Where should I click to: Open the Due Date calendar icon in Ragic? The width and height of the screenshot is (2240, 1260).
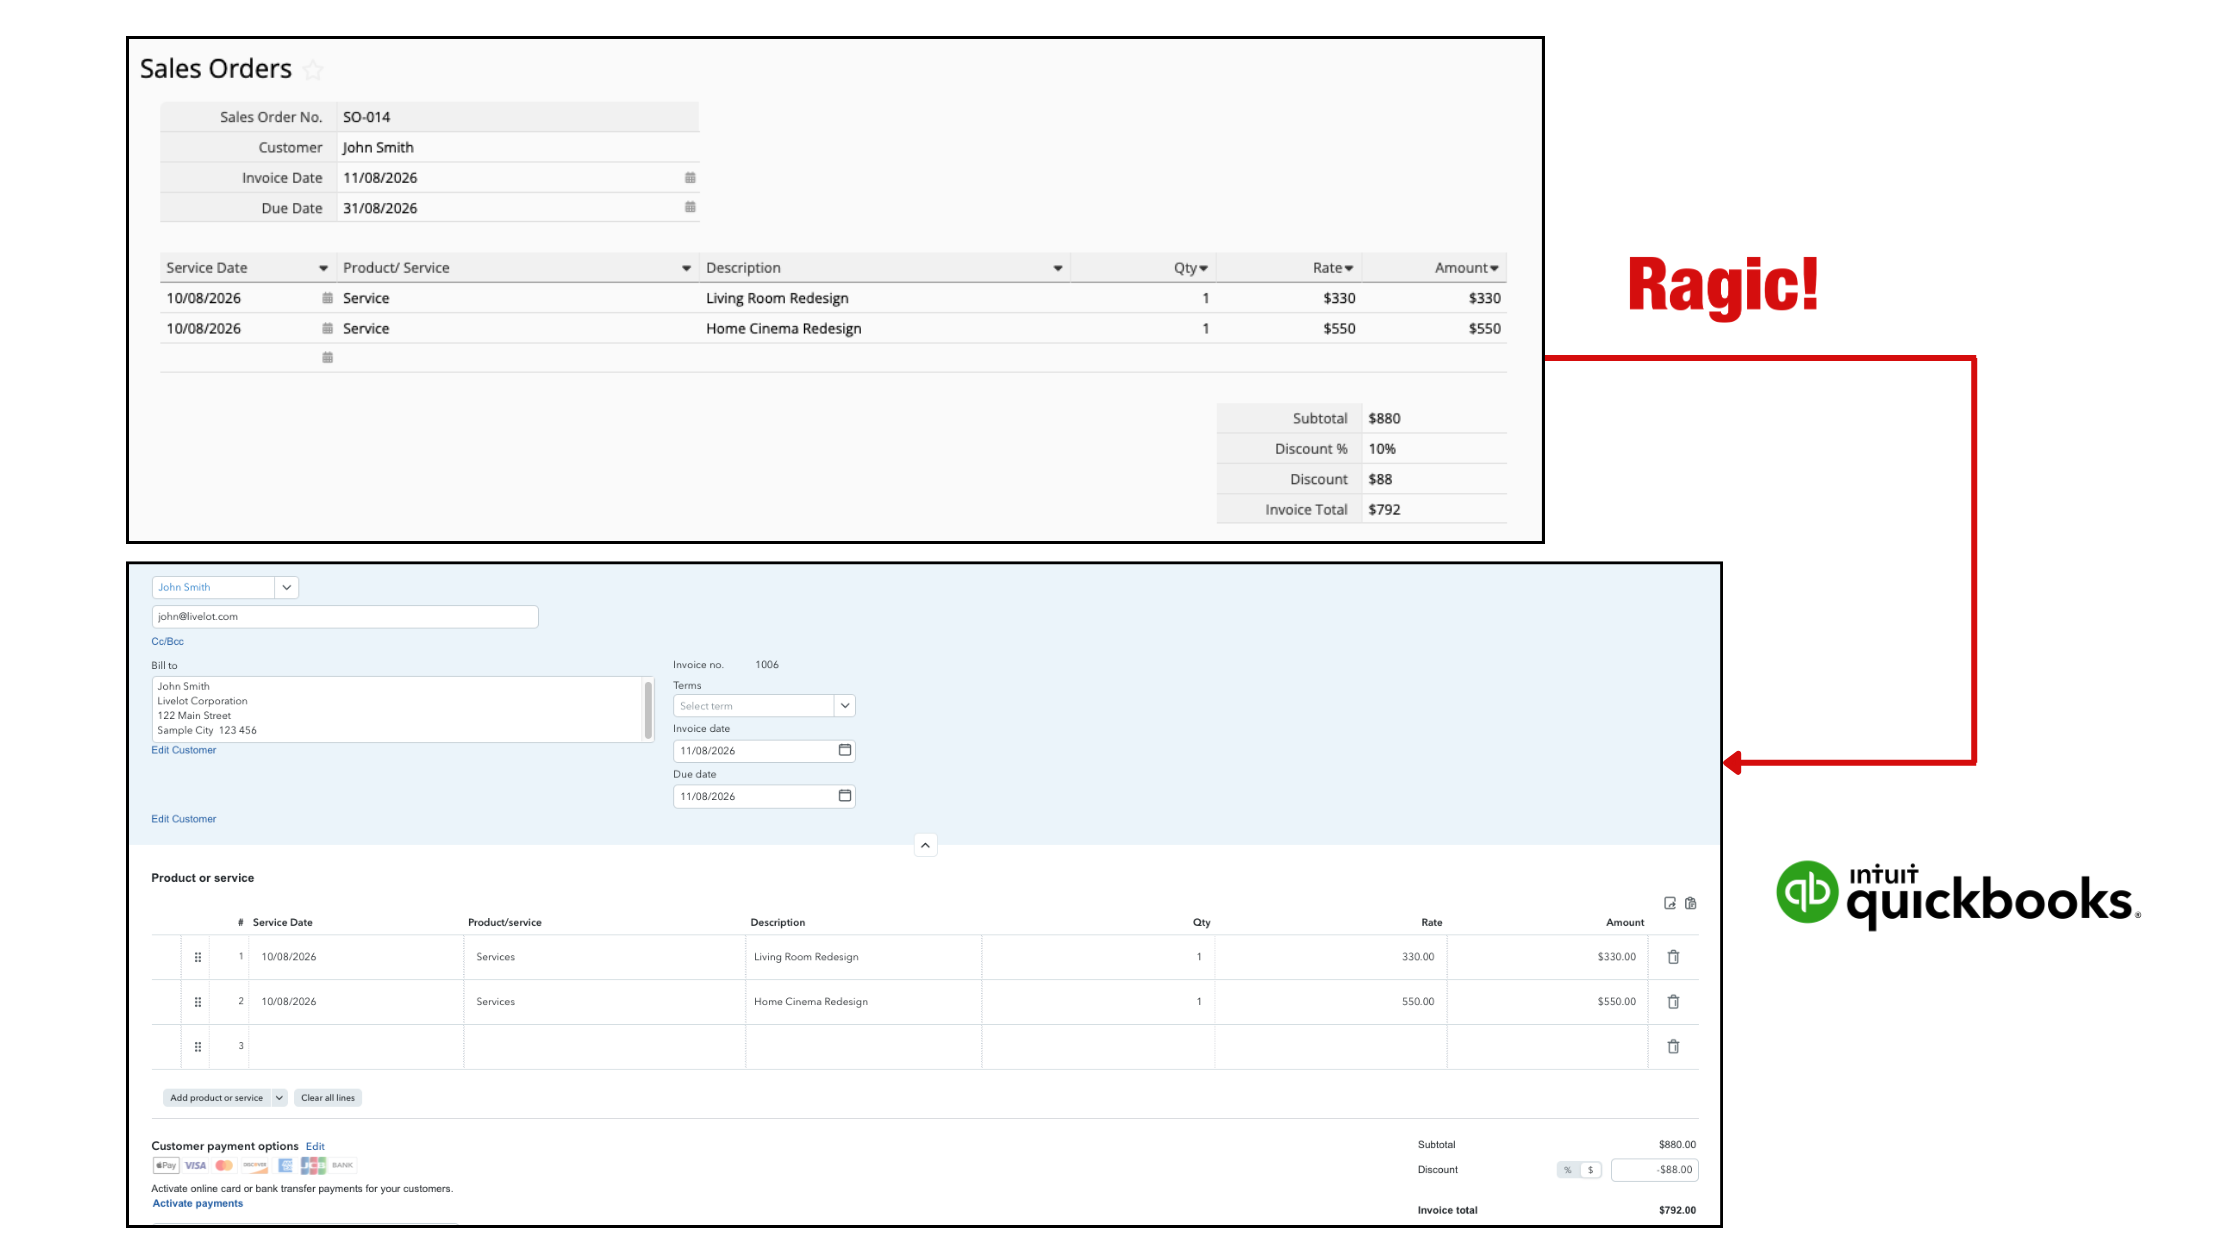[x=690, y=207]
